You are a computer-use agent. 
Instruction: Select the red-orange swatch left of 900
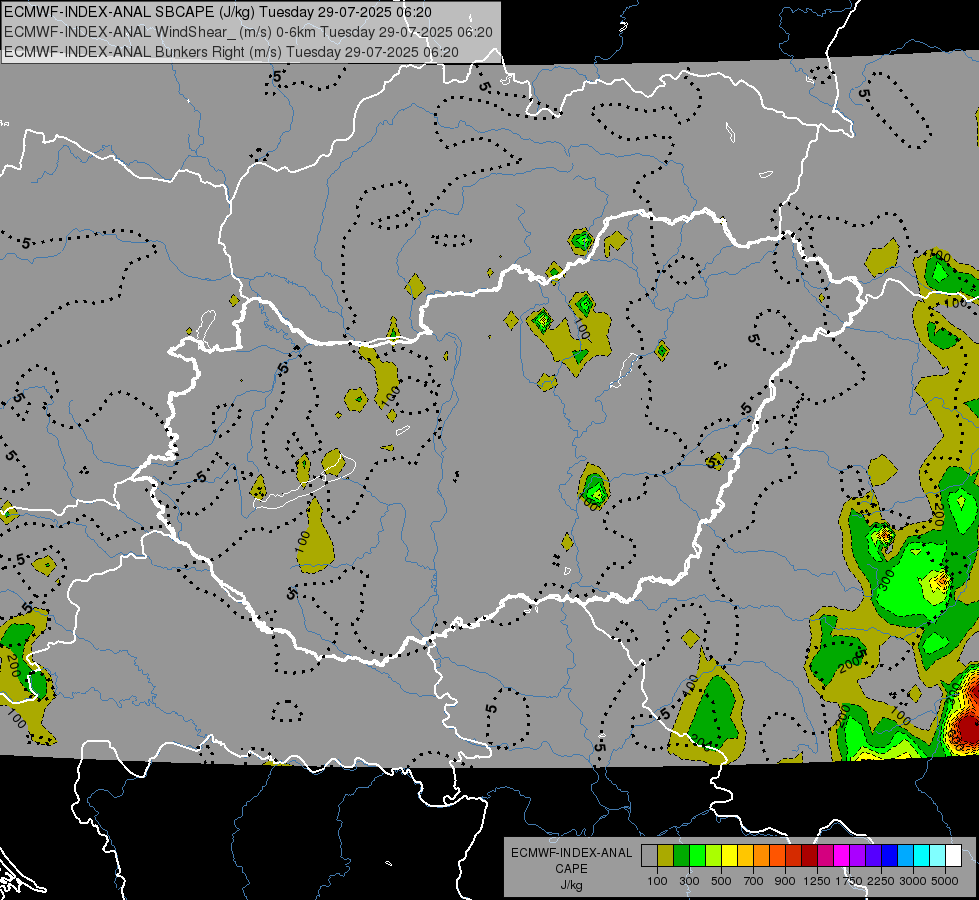777,855
